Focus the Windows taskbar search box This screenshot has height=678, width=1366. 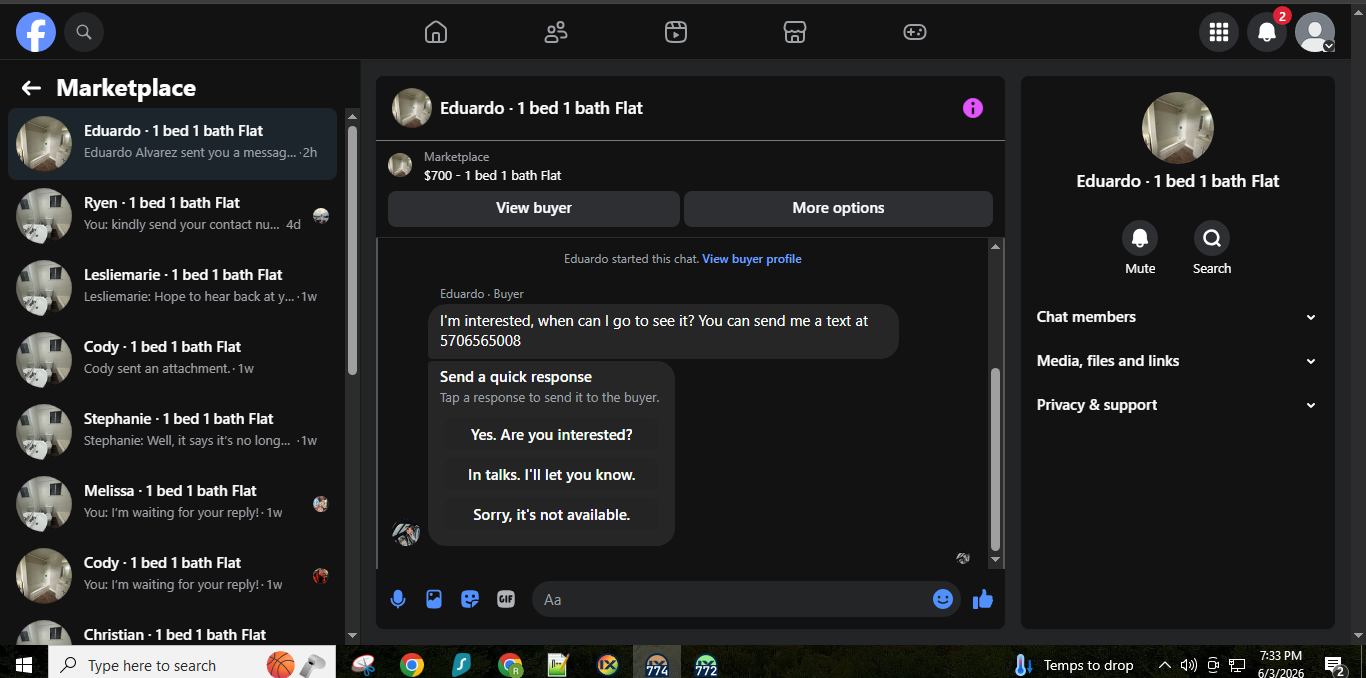tap(190, 665)
